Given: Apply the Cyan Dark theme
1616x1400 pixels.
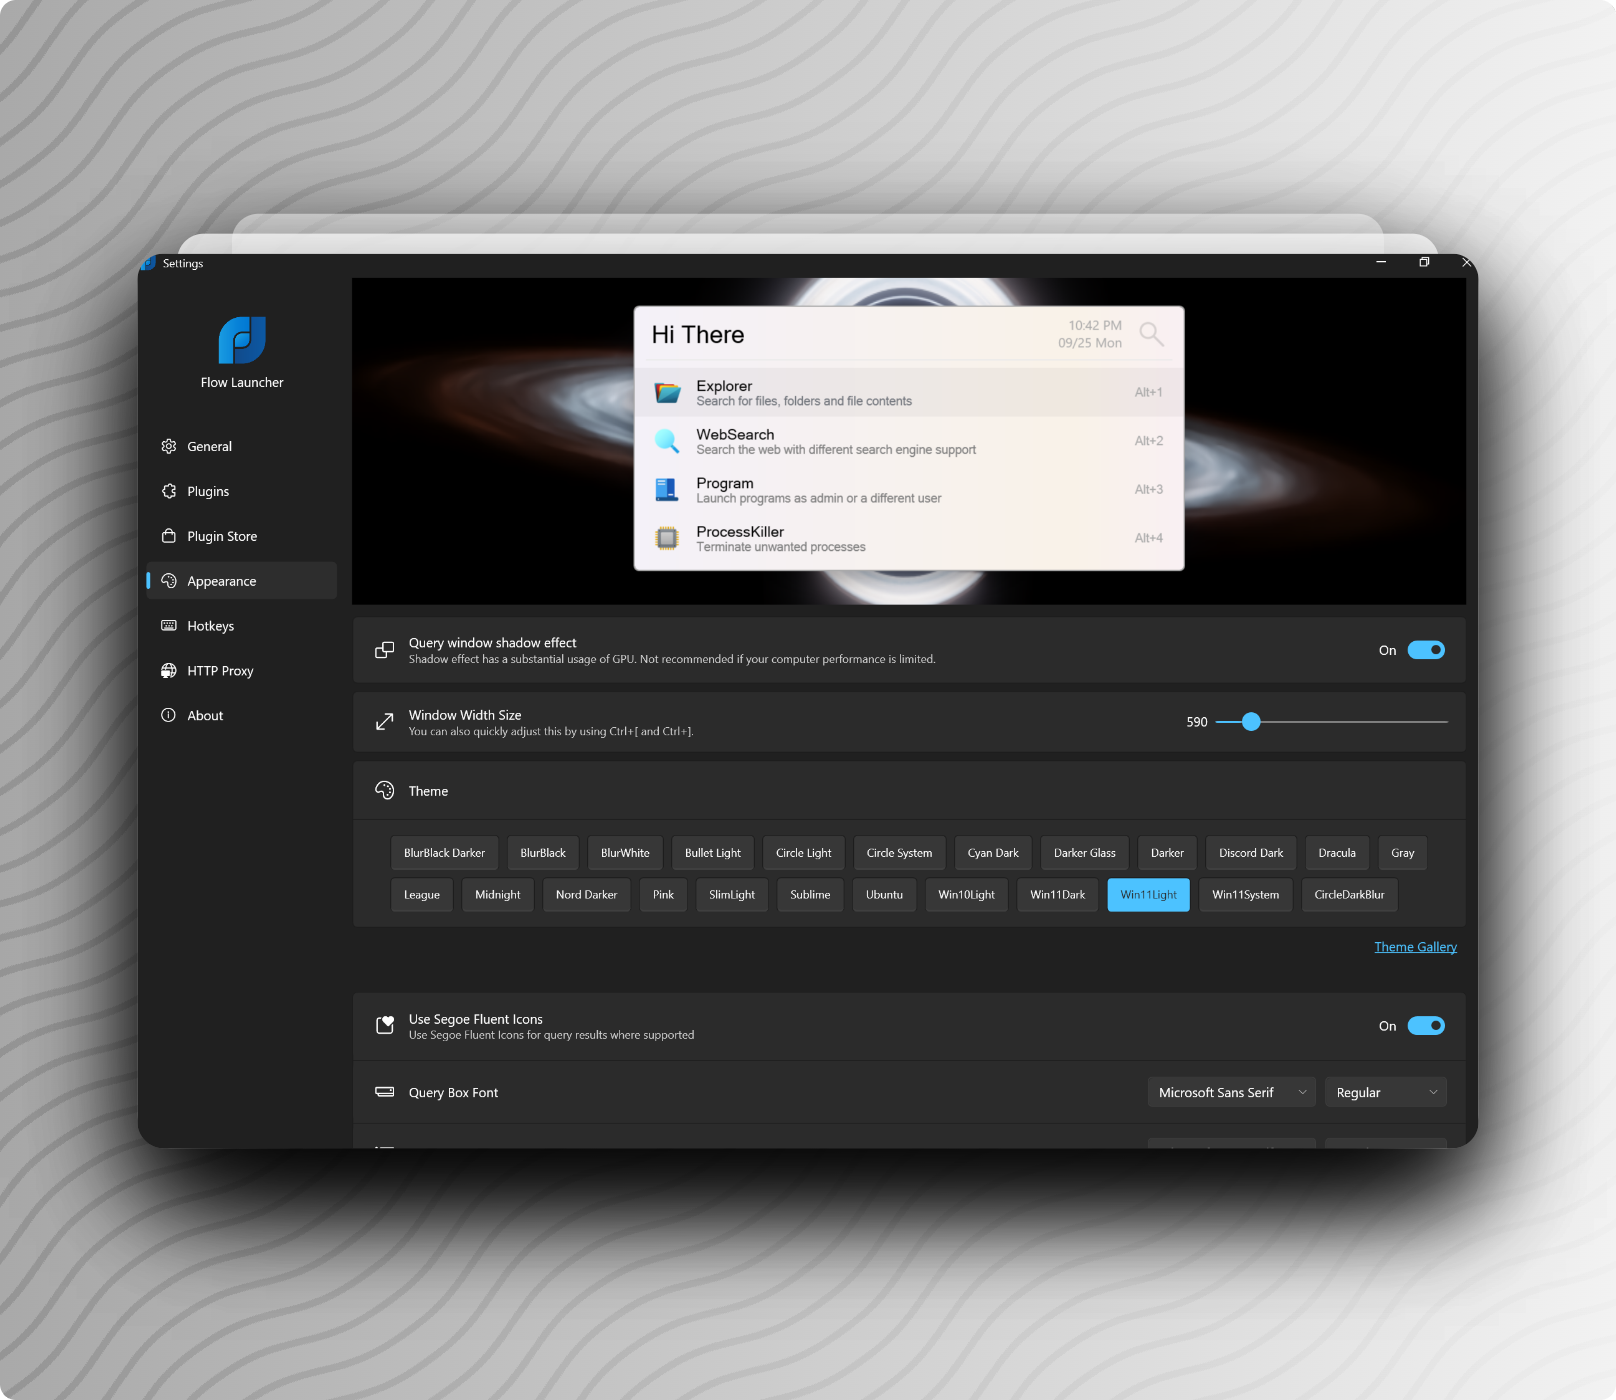Looking at the screenshot, I should pos(993,853).
